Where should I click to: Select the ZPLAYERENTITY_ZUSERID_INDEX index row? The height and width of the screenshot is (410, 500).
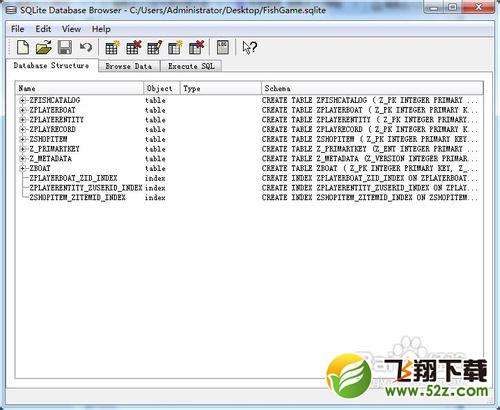pos(86,188)
